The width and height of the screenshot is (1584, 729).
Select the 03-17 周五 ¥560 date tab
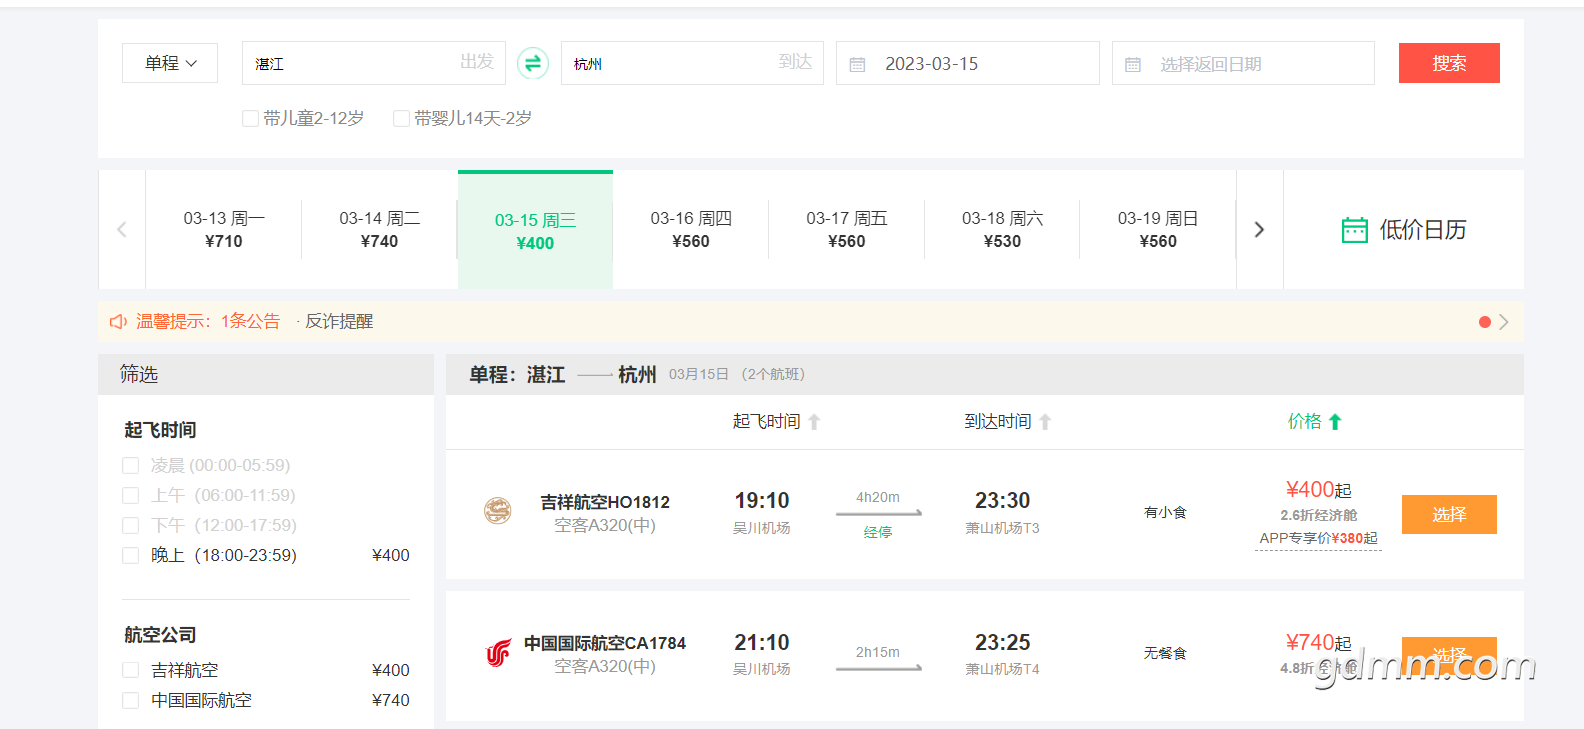847,229
